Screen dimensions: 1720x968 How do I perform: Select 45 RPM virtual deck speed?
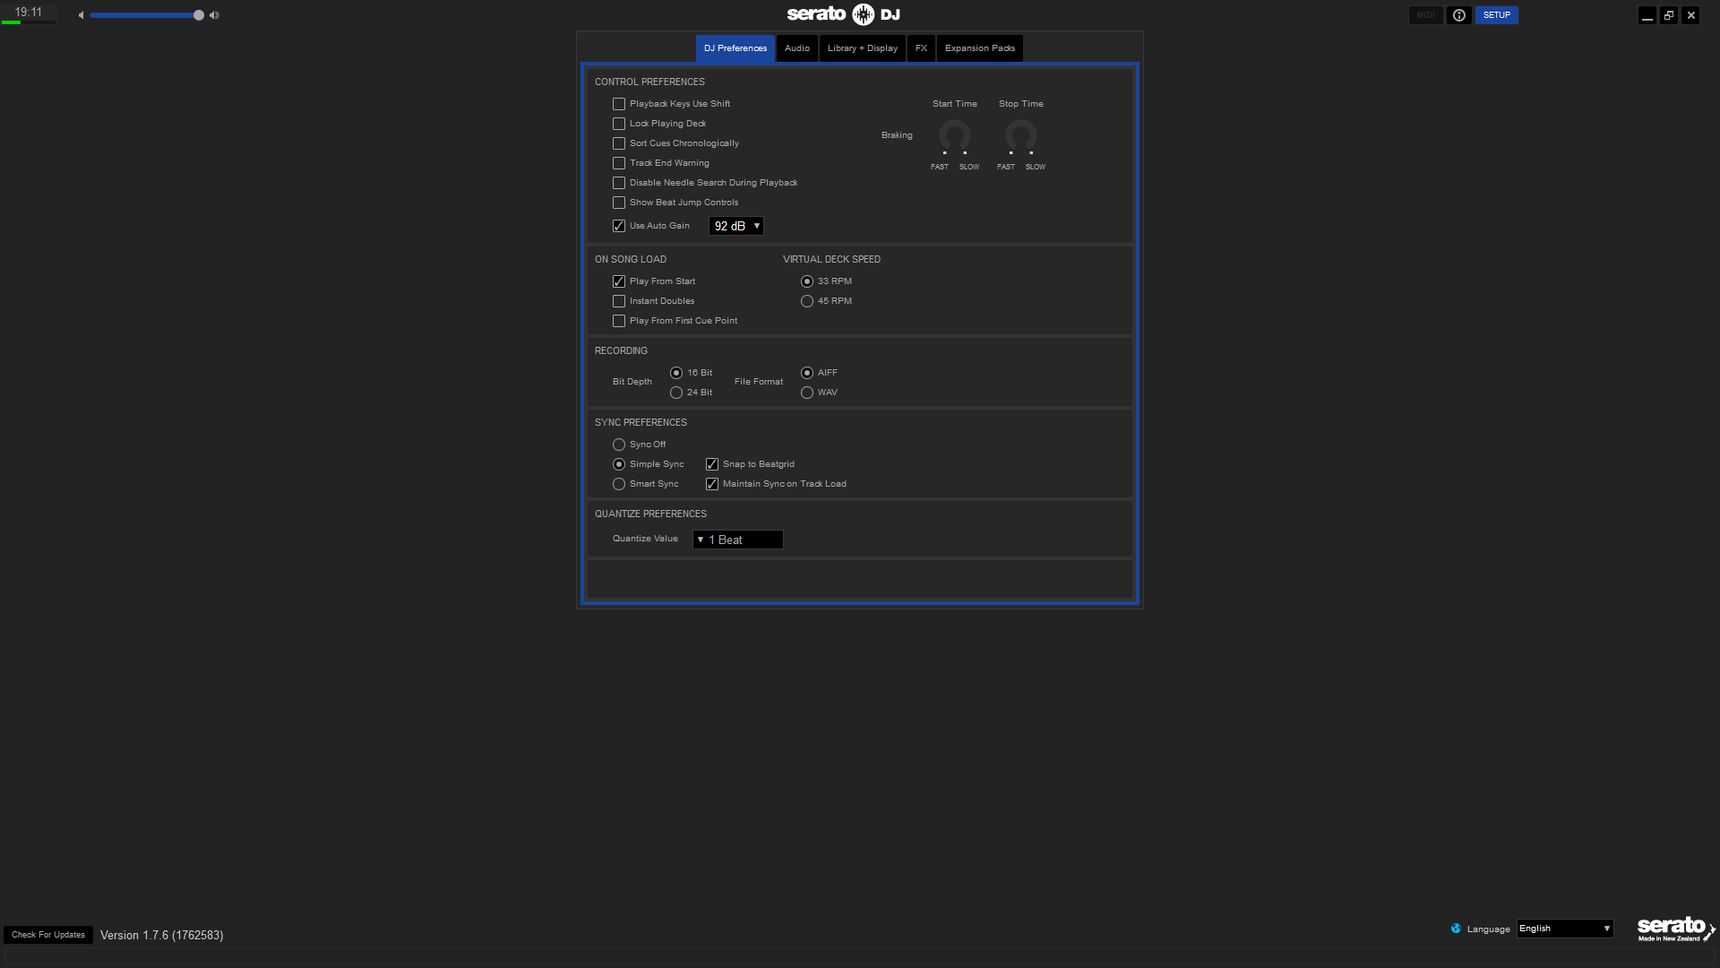[807, 301]
